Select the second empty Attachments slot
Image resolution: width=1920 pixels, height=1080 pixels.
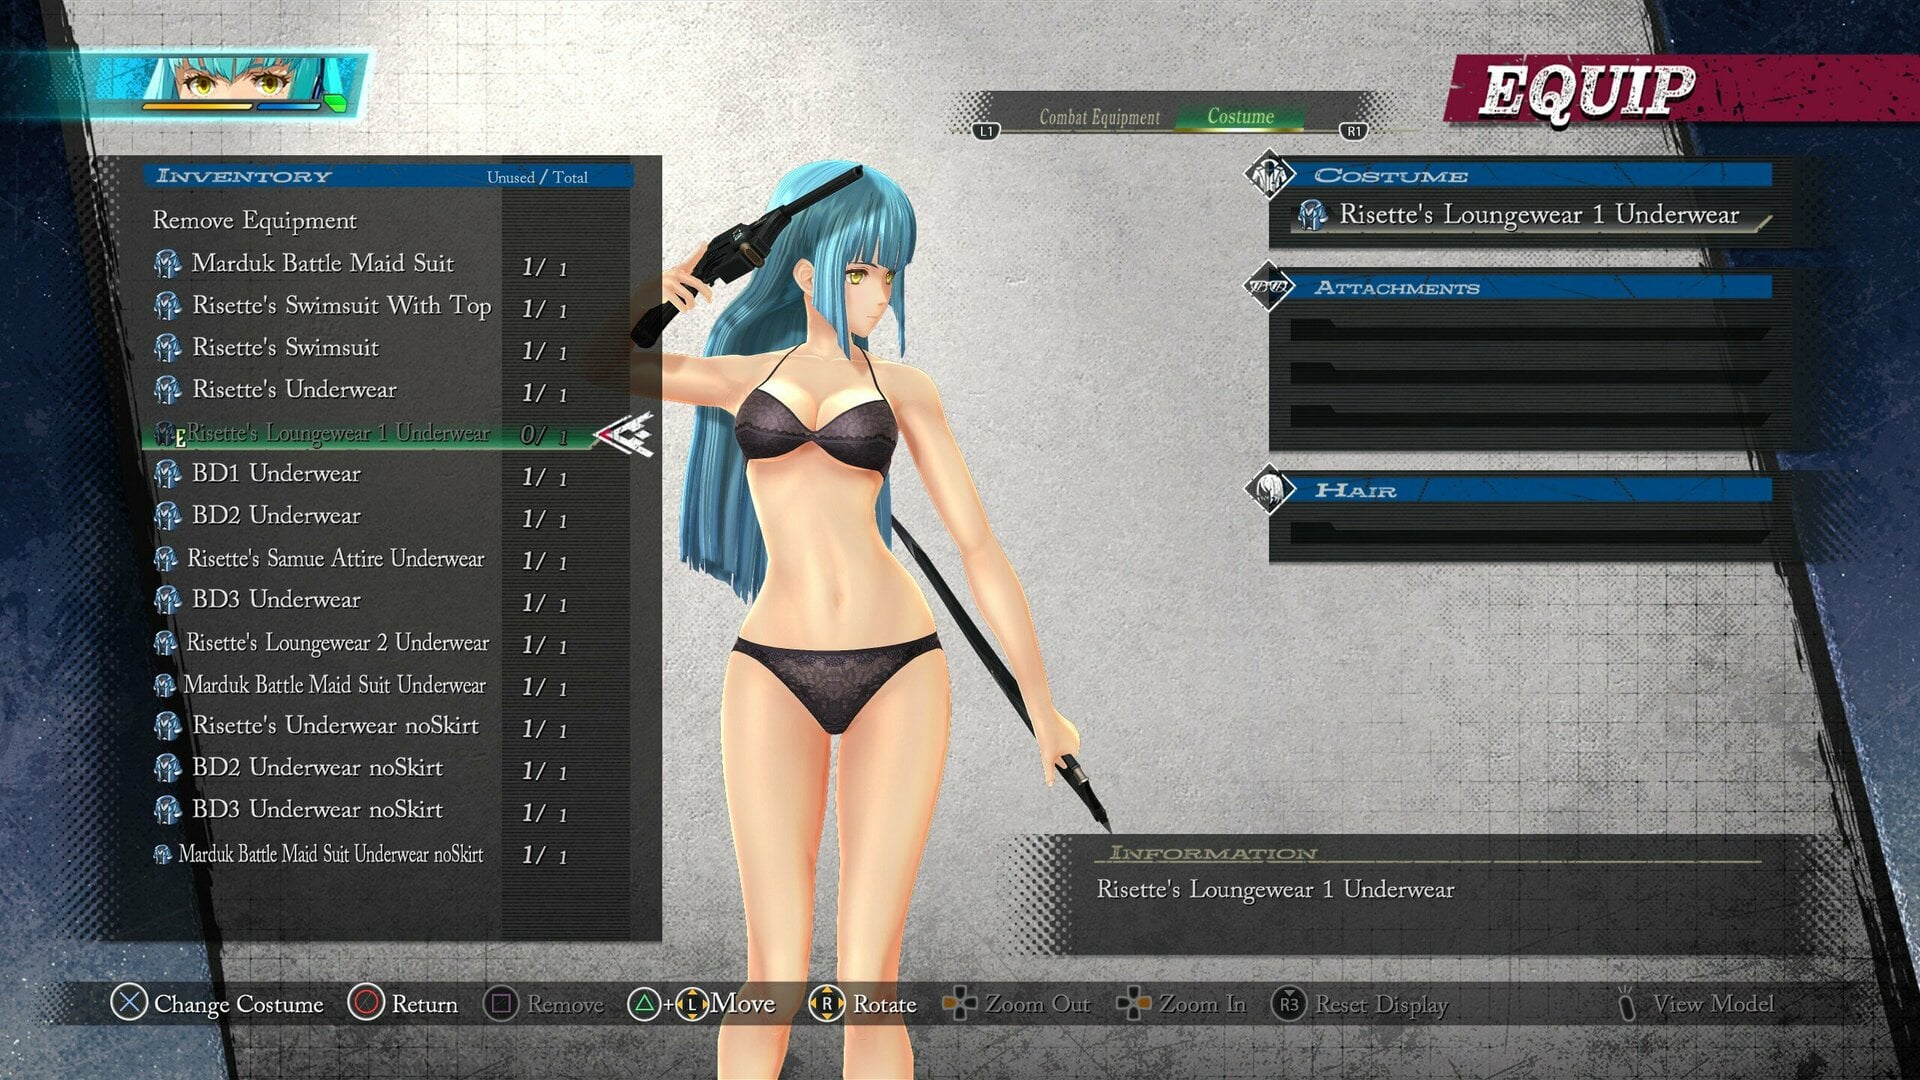[x=1530, y=373]
